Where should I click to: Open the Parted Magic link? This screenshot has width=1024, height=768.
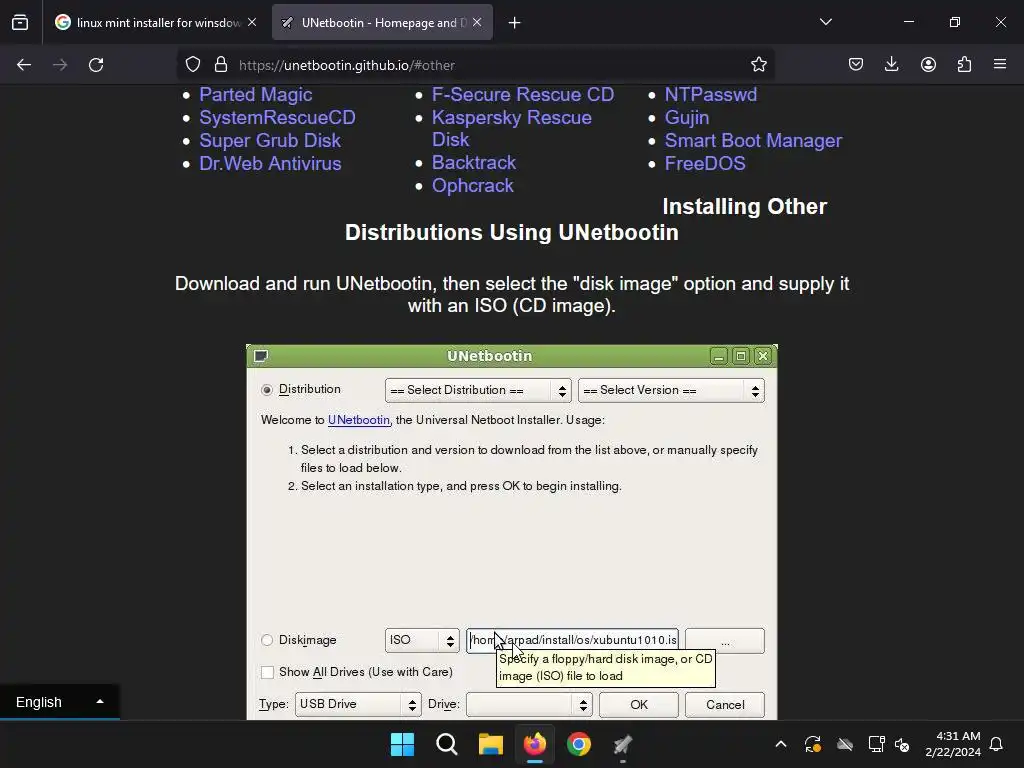255,95
